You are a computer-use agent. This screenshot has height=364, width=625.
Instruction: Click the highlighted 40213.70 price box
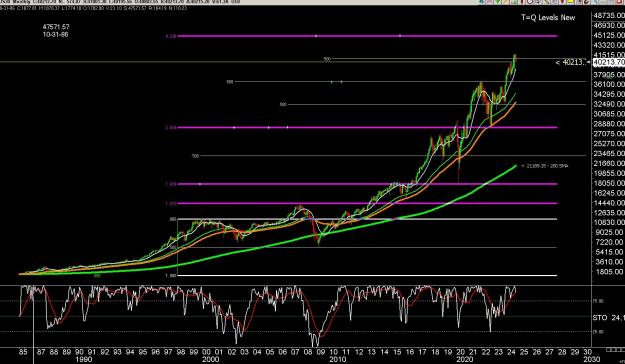pyautogui.click(x=609, y=63)
